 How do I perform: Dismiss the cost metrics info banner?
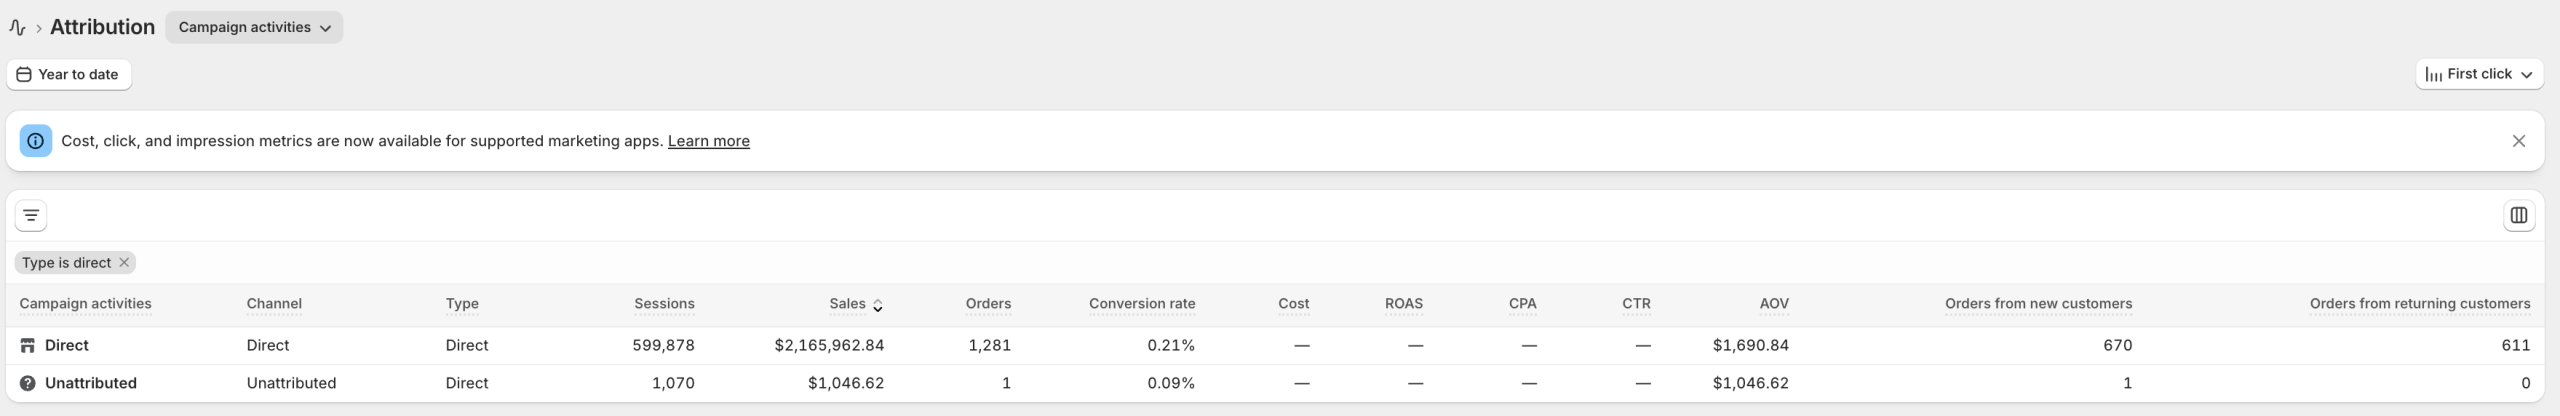(x=2518, y=141)
